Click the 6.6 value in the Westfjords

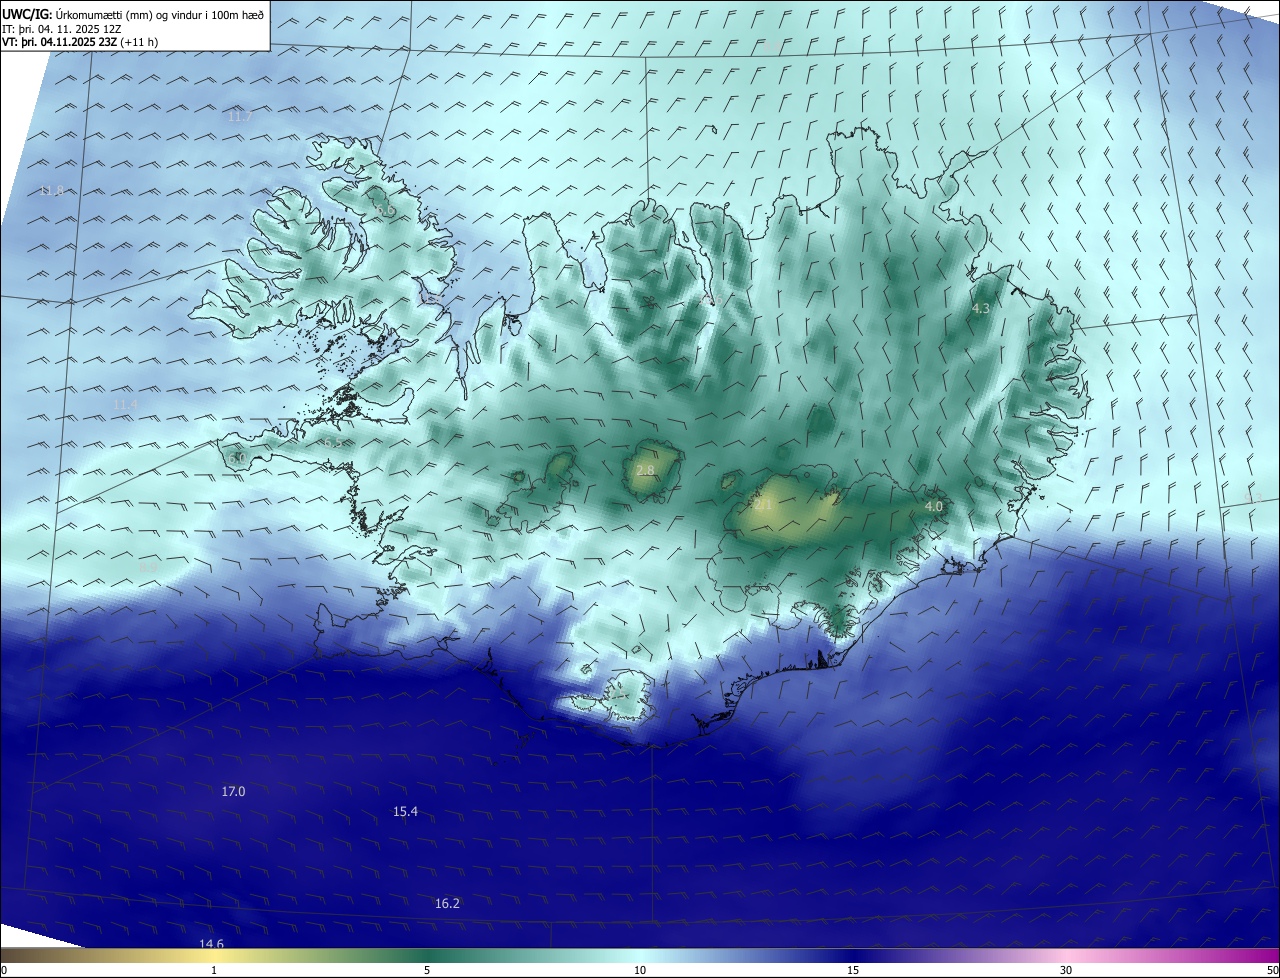click(386, 211)
